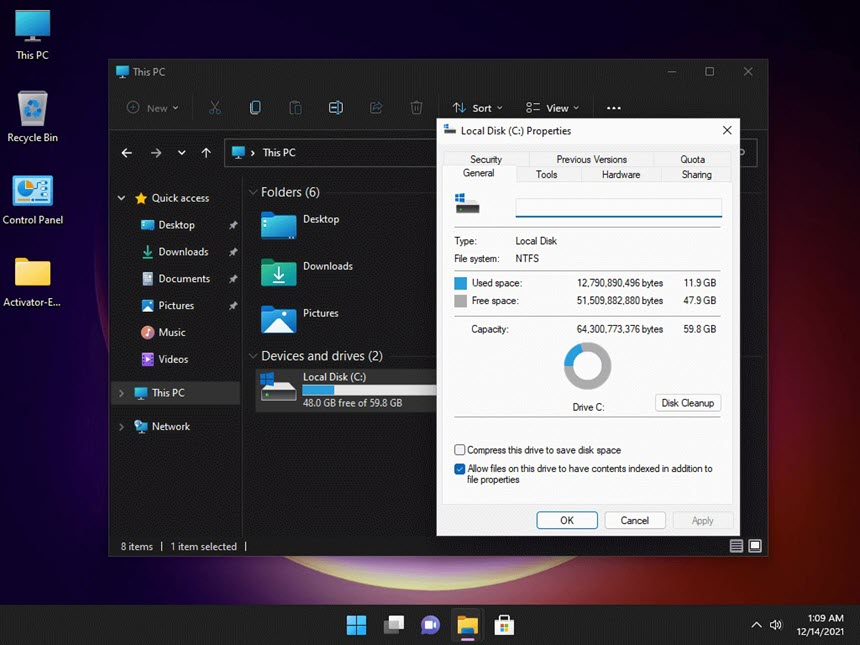This screenshot has width=860, height=645.
Task: Click File Explorer icon on taskbar
Action: coord(467,625)
